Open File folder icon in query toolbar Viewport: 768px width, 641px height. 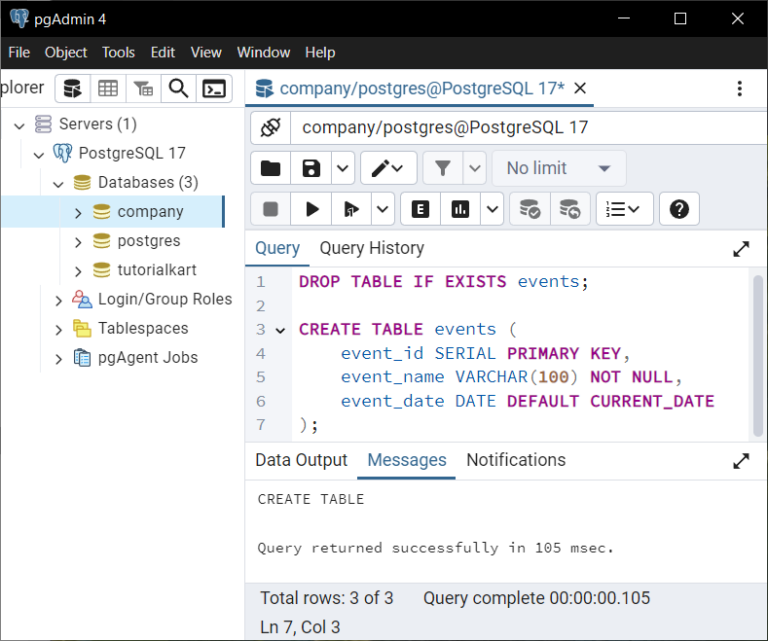coord(270,168)
